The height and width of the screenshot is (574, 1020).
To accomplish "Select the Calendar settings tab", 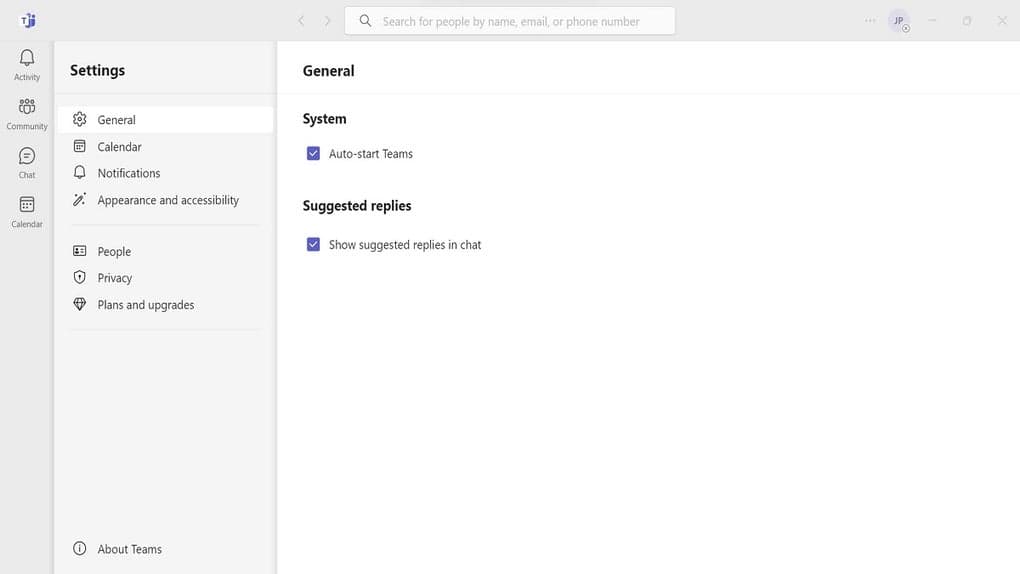I will pyautogui.click(x=165, y=146).
